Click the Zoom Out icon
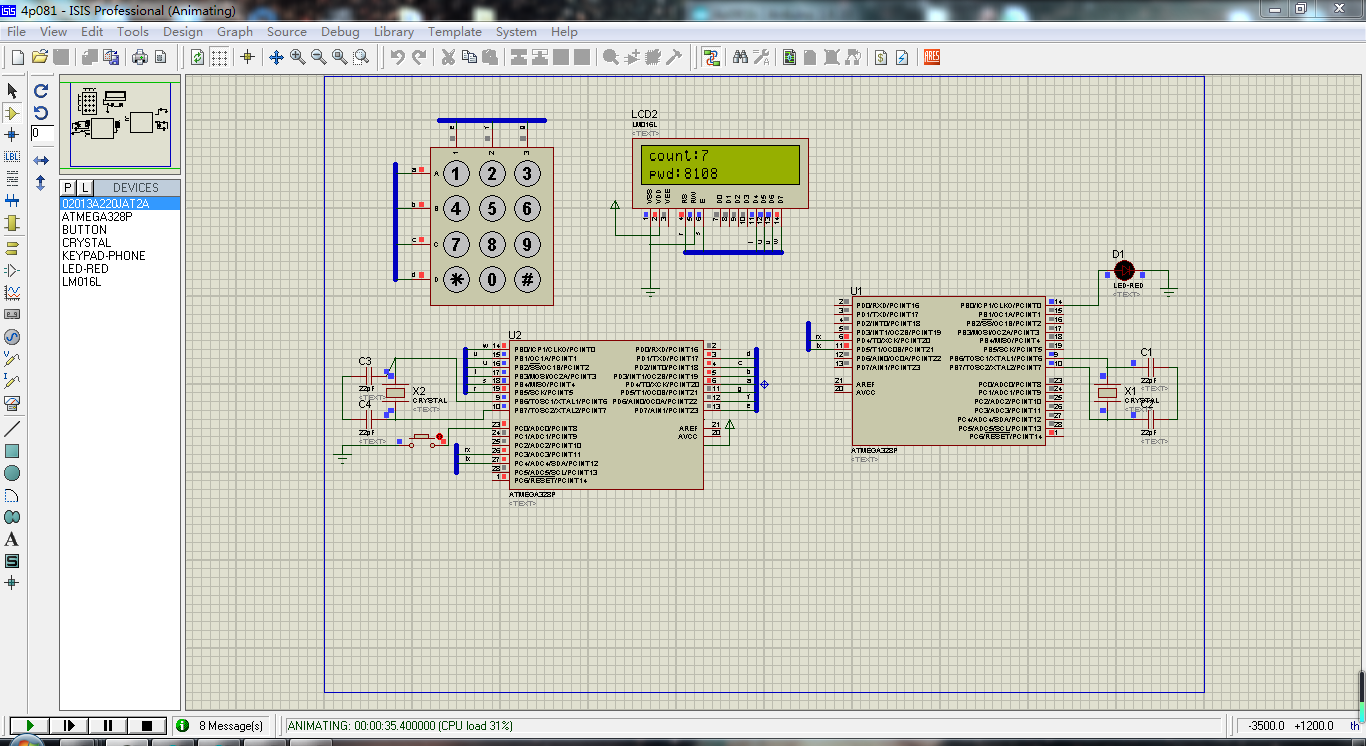This screenshot has width=1366, height=746. [x=318, y=57]
